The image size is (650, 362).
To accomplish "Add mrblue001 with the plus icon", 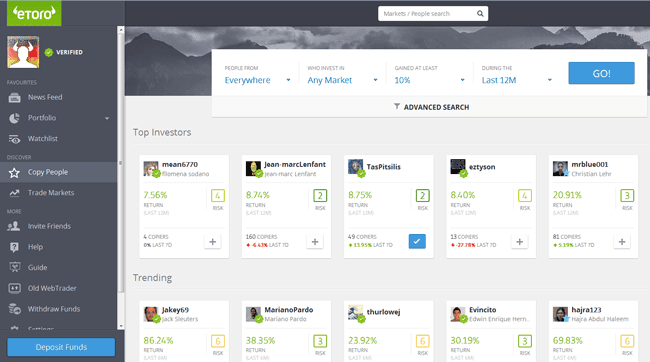I will pyautogui.click(x=622, y=242).
